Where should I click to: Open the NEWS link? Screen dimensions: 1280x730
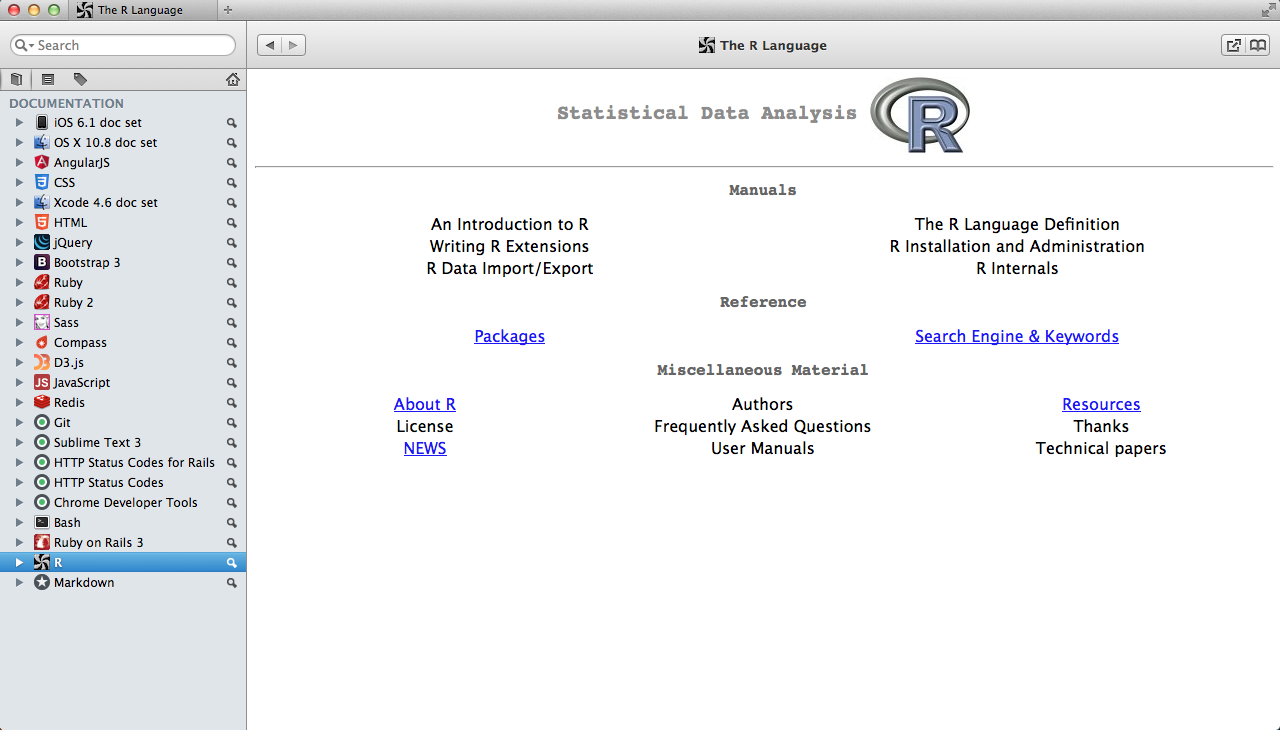point(425,448)
